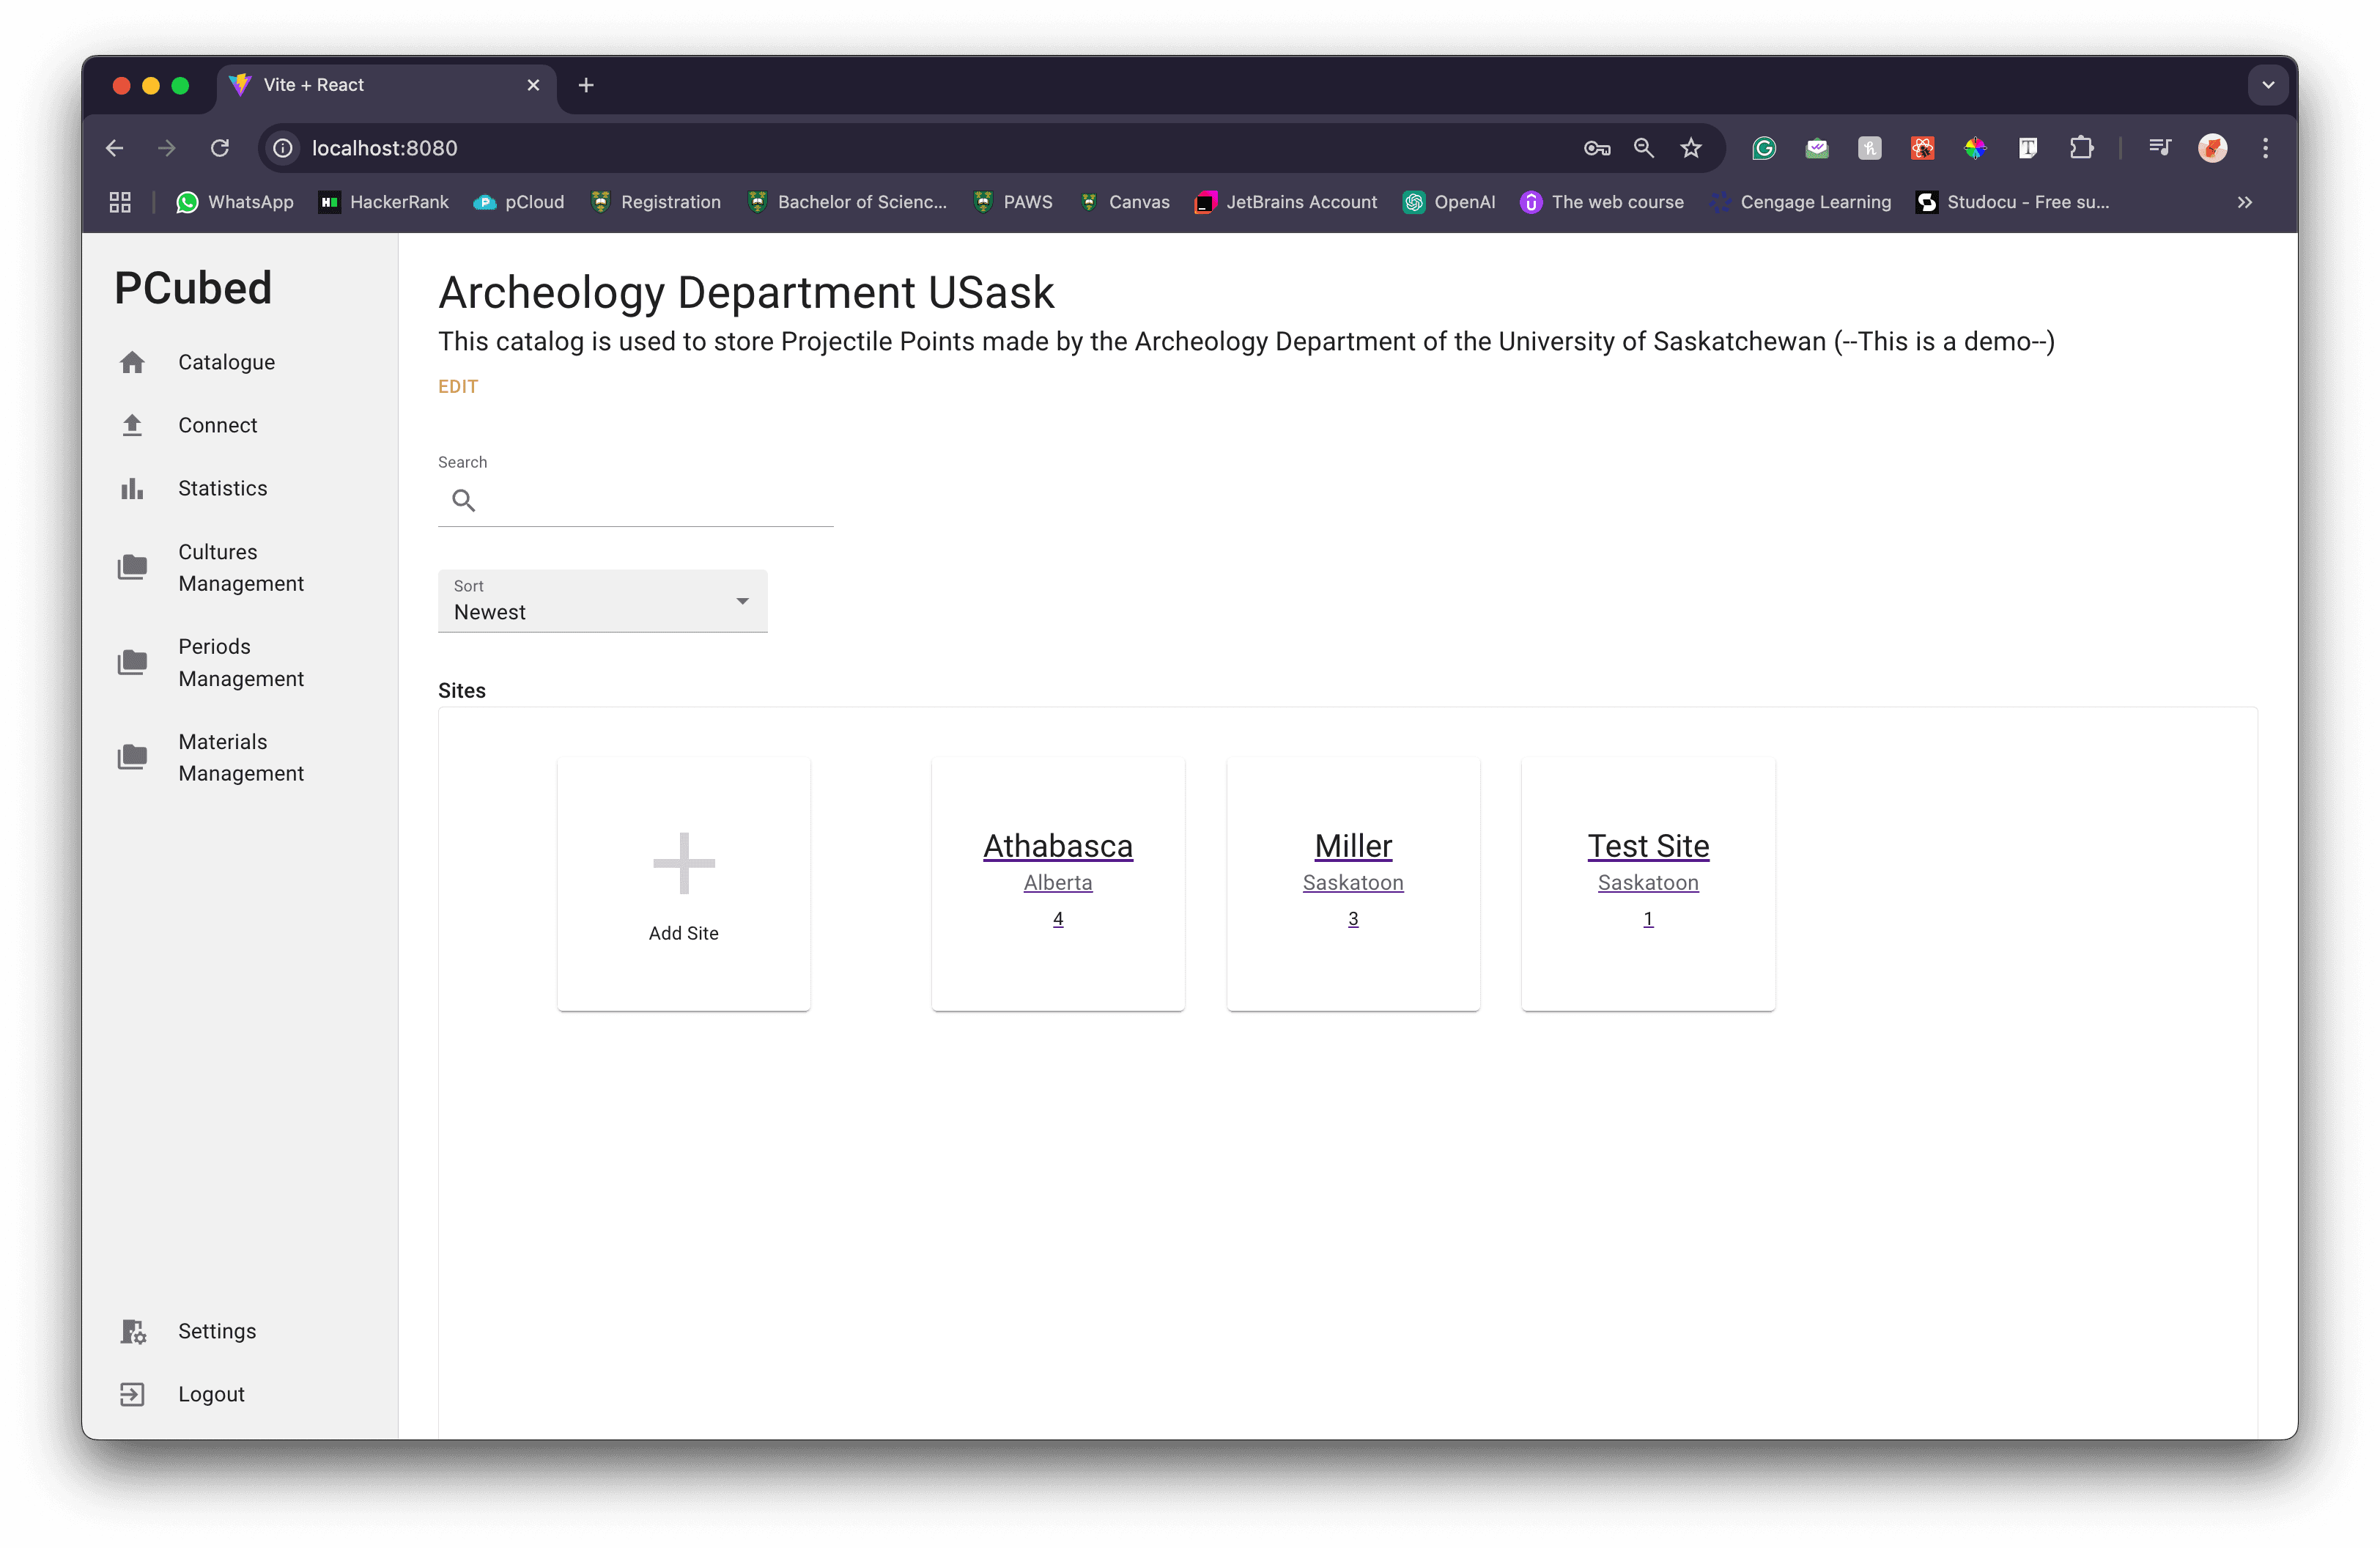Open the Athabasca site link
Screen dimensions: 2380x1548
[x=1057, y=846]
